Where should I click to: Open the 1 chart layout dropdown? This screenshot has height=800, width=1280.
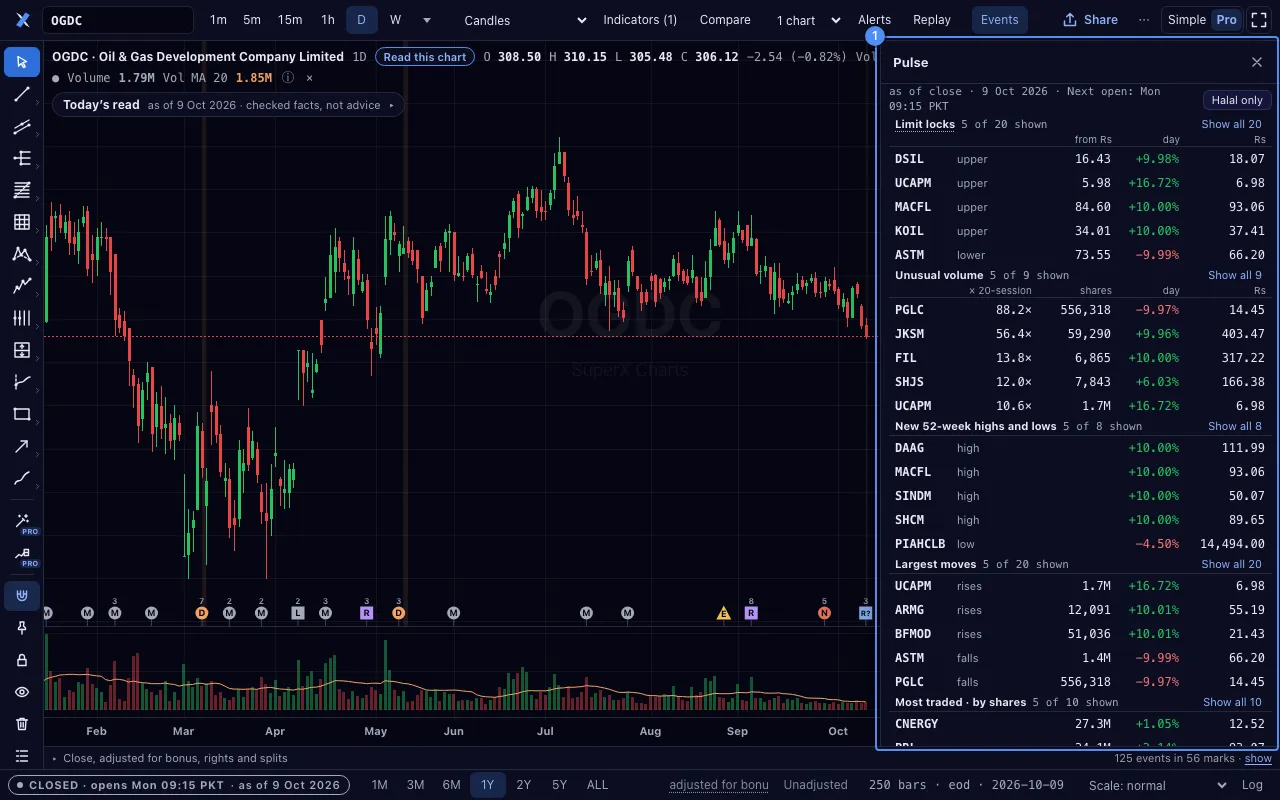(x=805, y=20)
